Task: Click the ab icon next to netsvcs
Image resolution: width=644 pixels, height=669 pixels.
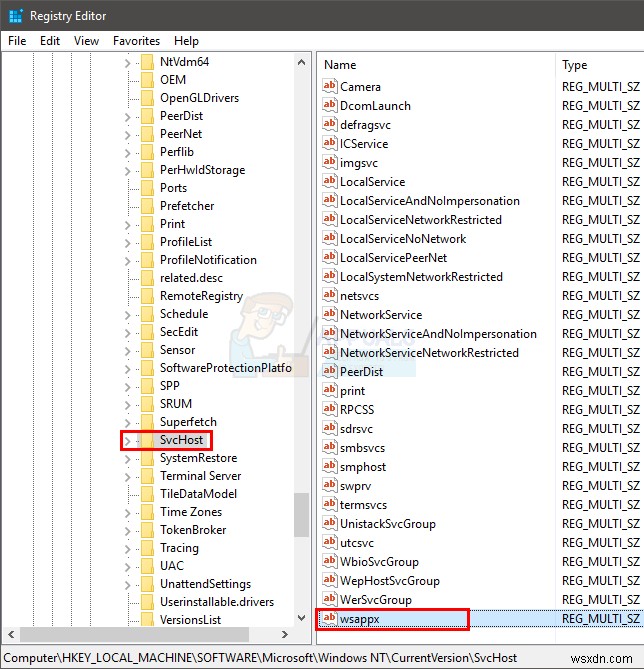Action: pos(329,295)
